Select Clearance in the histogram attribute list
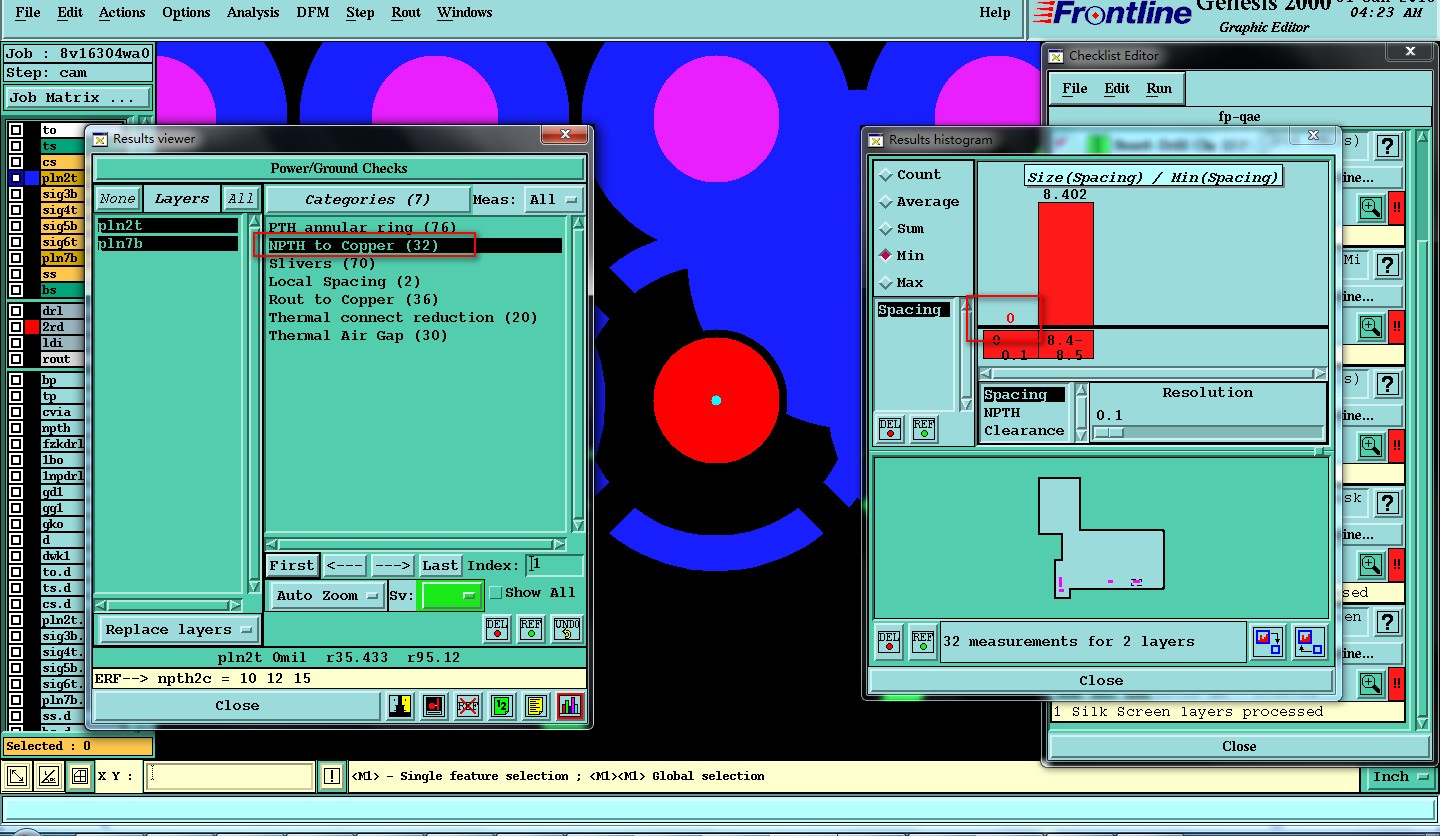 pyautogui.click(x=1024, y=431)
